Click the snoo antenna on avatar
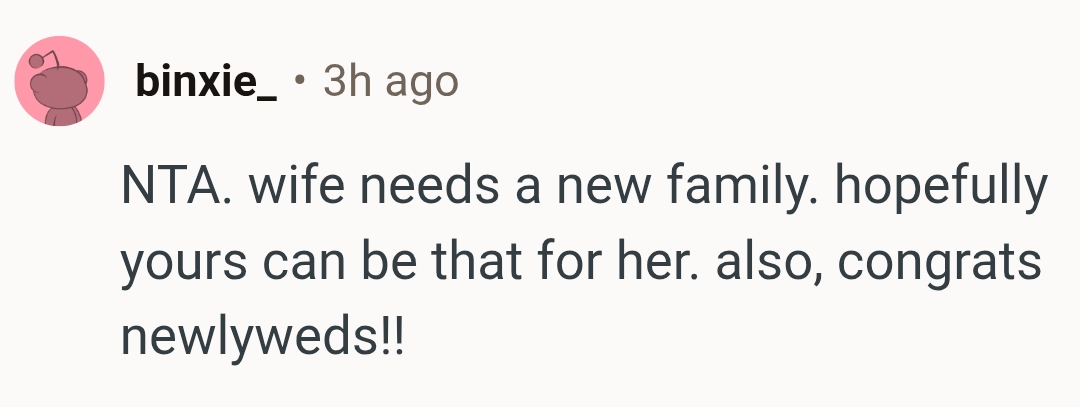The image size is (1080, 407). click(40, 60)
